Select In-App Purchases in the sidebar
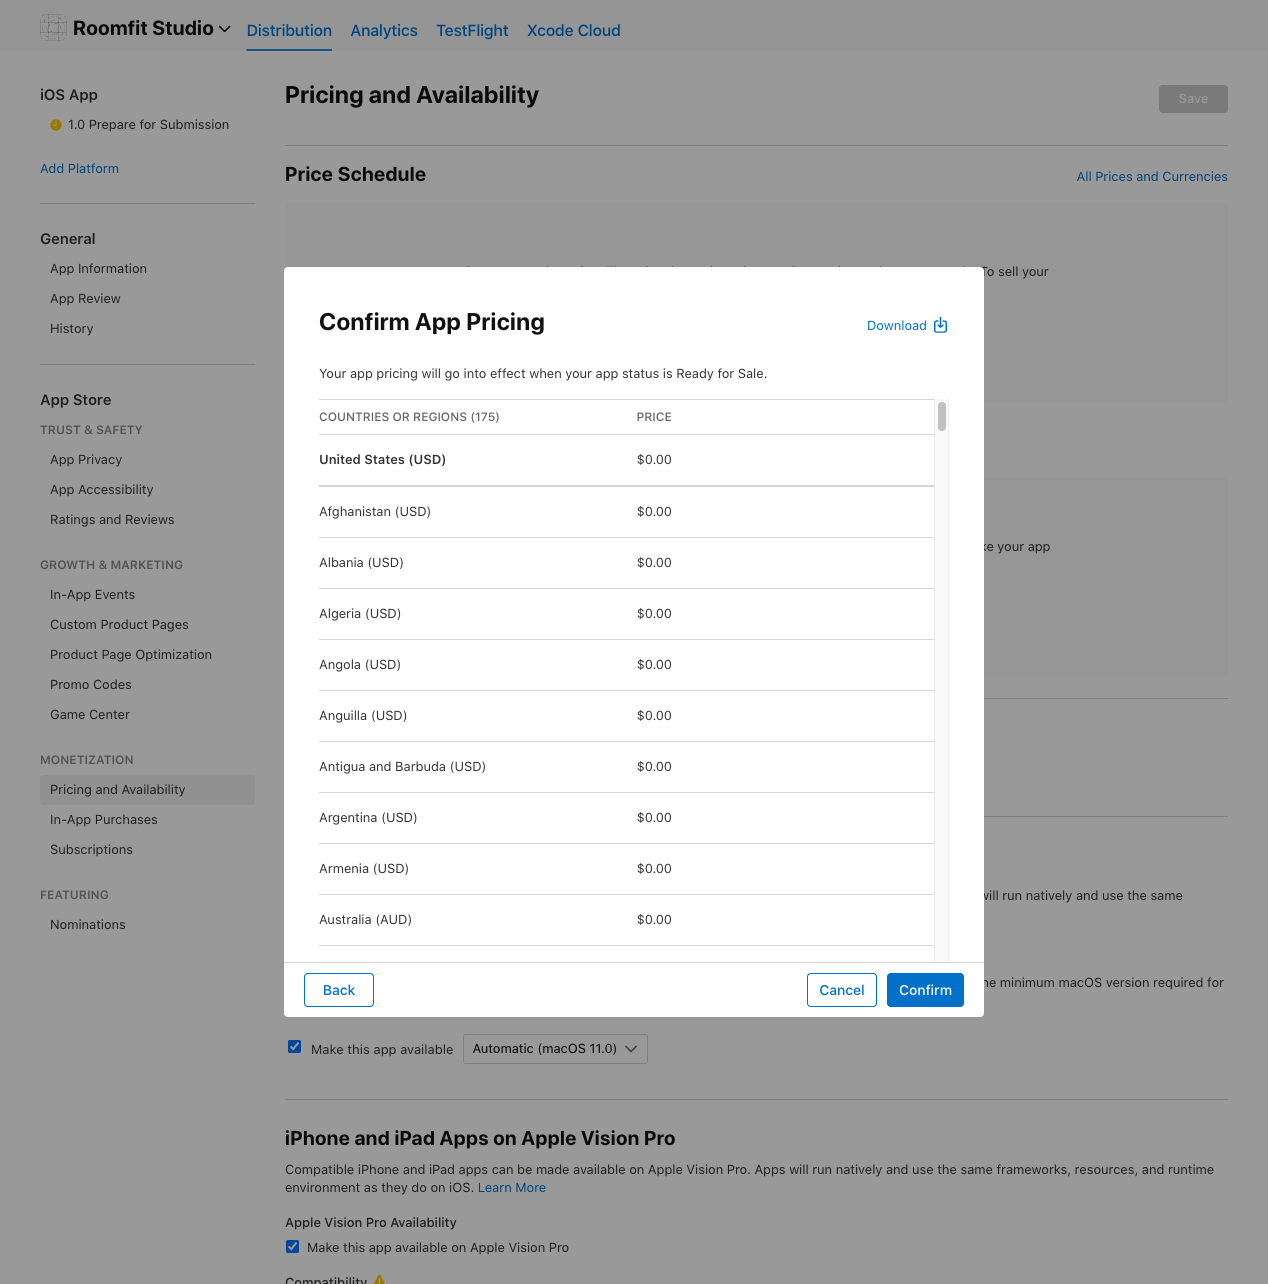This screenshot has height=1284, width=1268. point(104,820)
